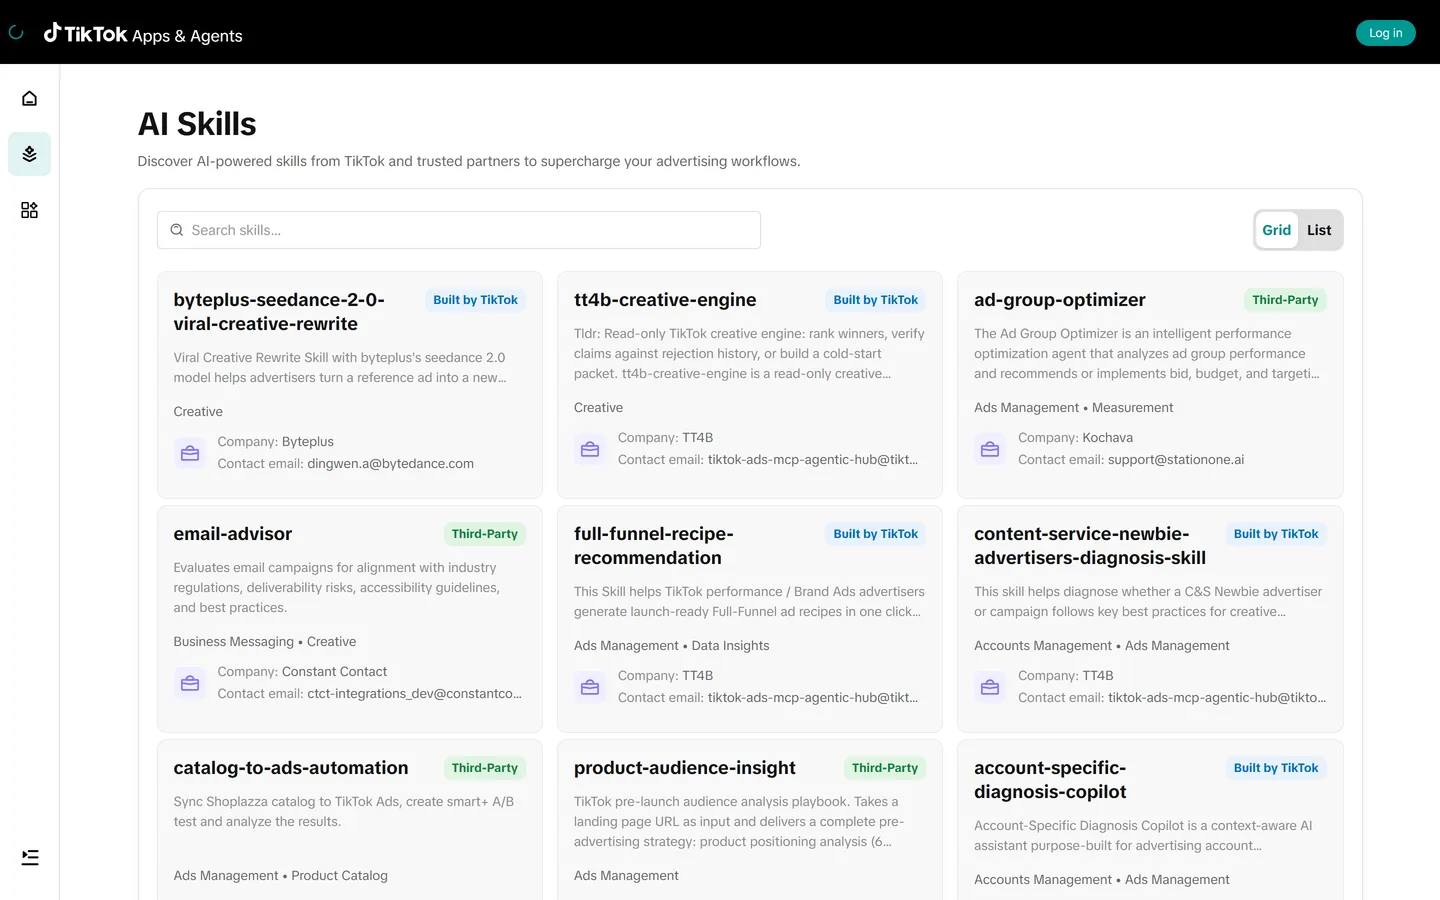The width and height of the screenshot is (1440, 900).
Task: Click the ctct-integrations_dev contact email
Action: point(415,694)
